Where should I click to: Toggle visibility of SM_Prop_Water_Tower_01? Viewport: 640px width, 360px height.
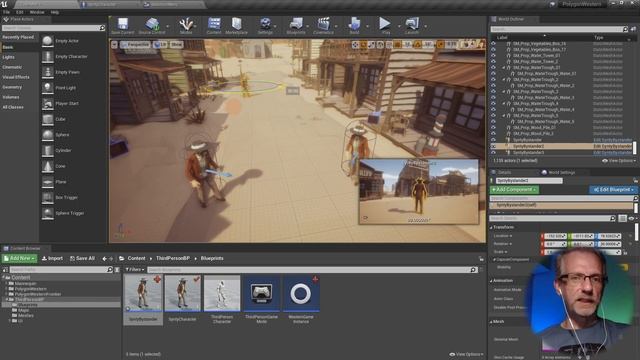[493, 56]
